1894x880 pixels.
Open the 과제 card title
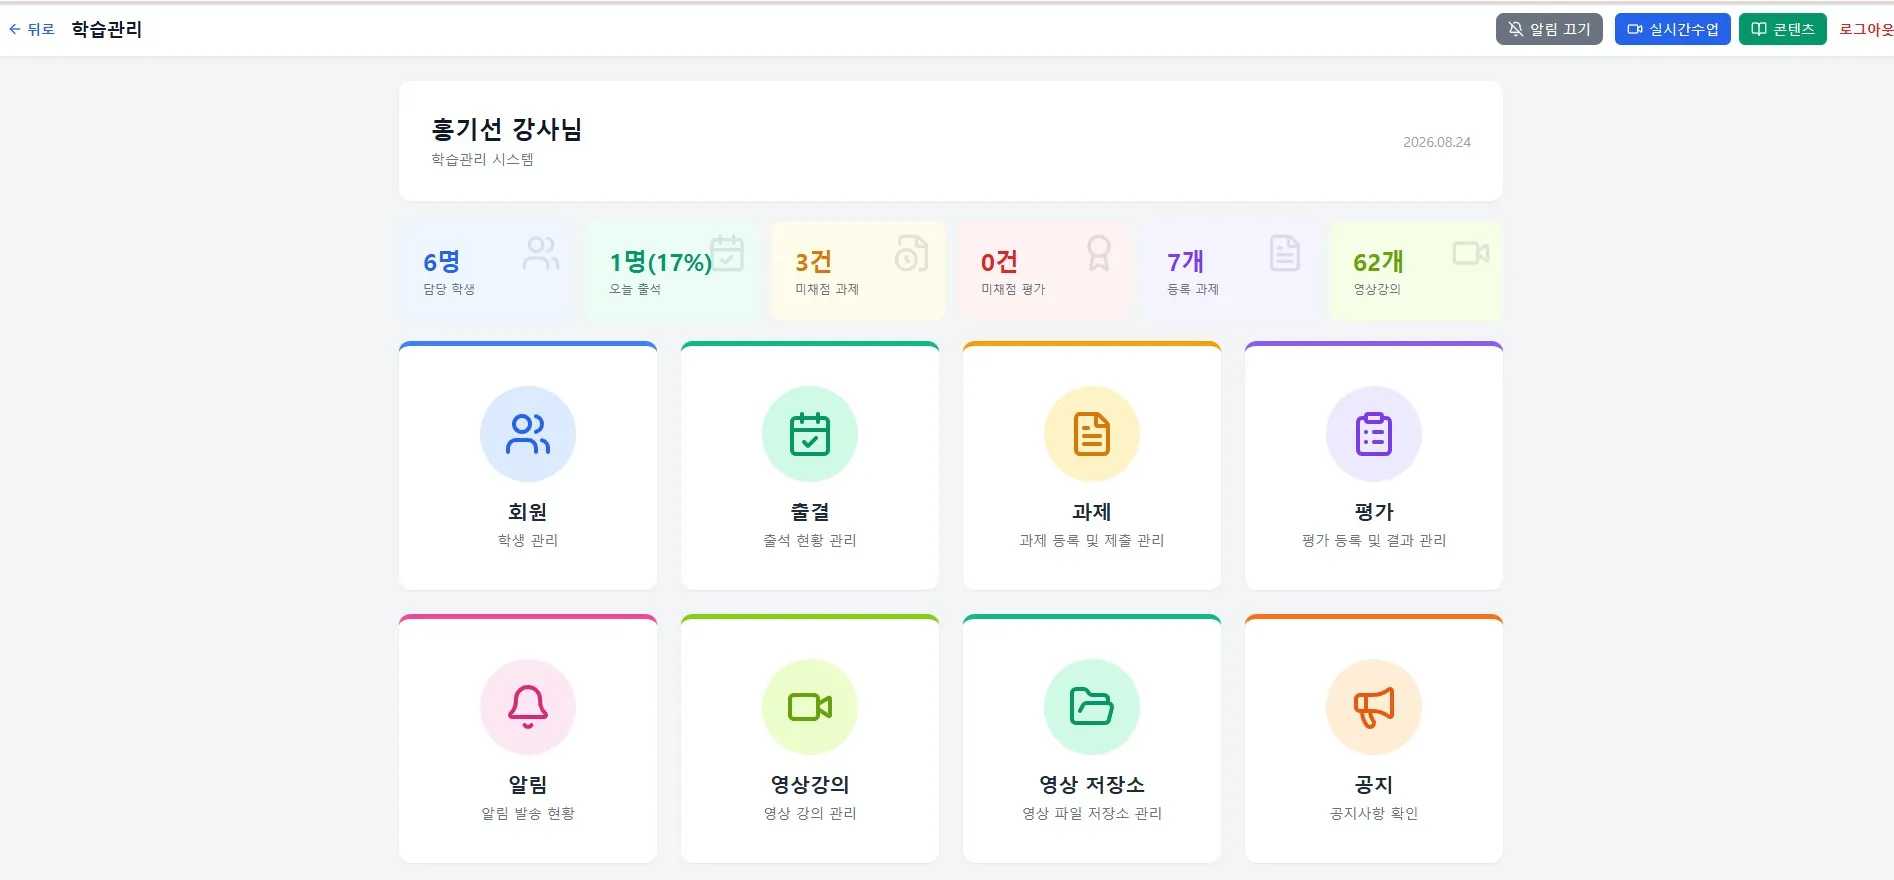pyautogui.click(x=1092, y=512)
